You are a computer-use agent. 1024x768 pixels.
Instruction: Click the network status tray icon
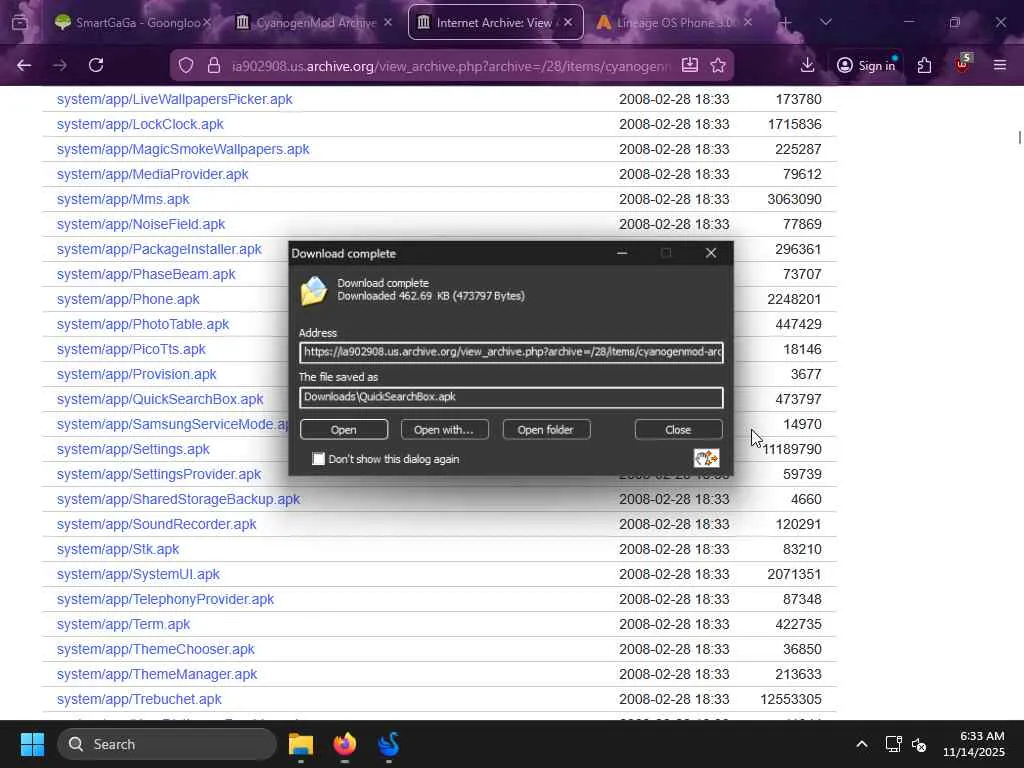[893, 744]
